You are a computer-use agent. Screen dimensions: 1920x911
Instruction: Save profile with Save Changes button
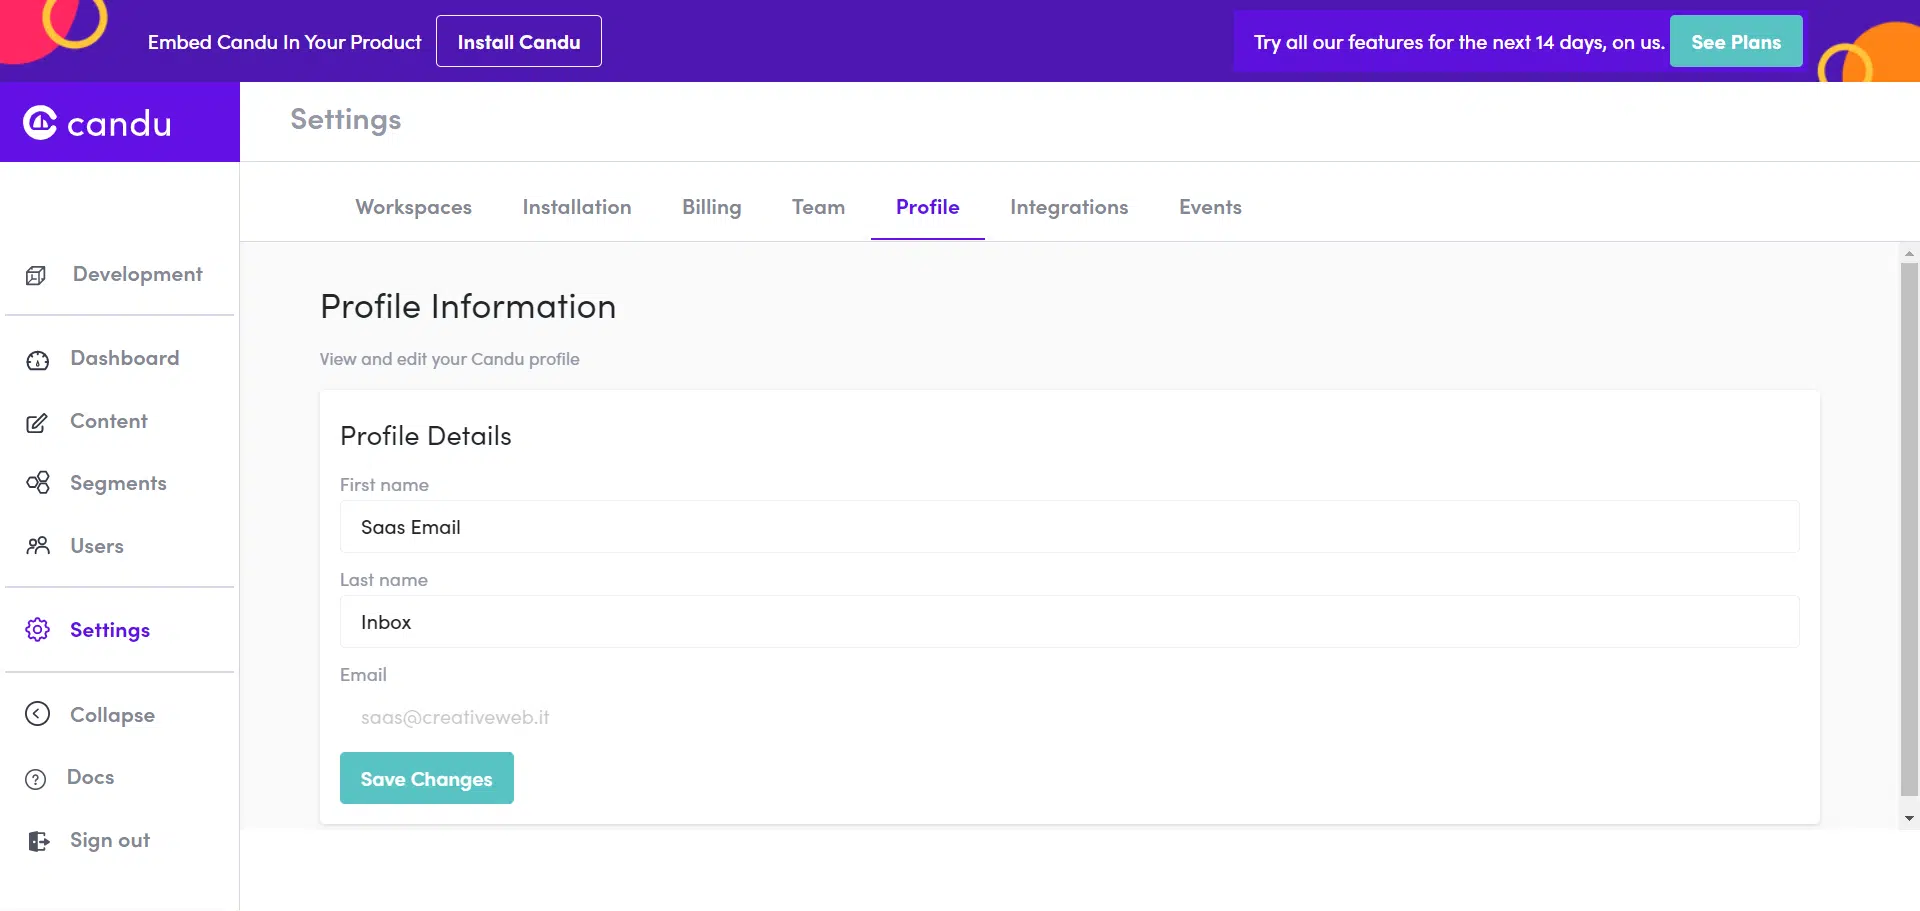[x=427, y=778]
